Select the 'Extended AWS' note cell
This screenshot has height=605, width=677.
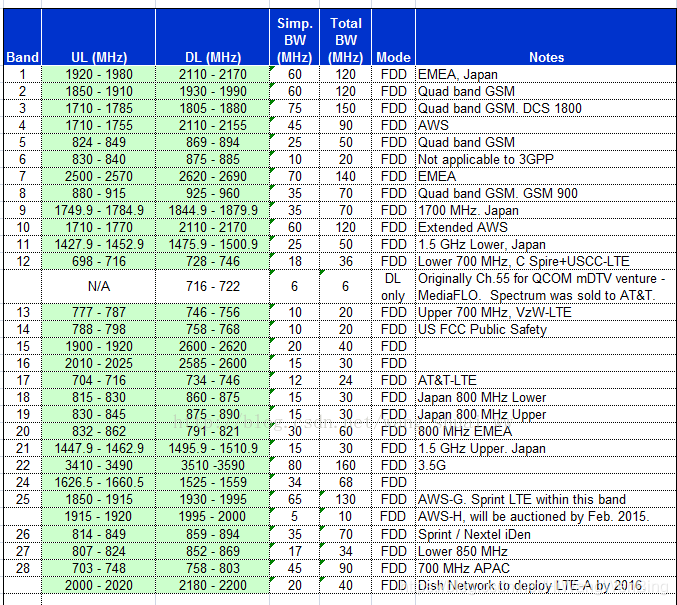[546, 227]
